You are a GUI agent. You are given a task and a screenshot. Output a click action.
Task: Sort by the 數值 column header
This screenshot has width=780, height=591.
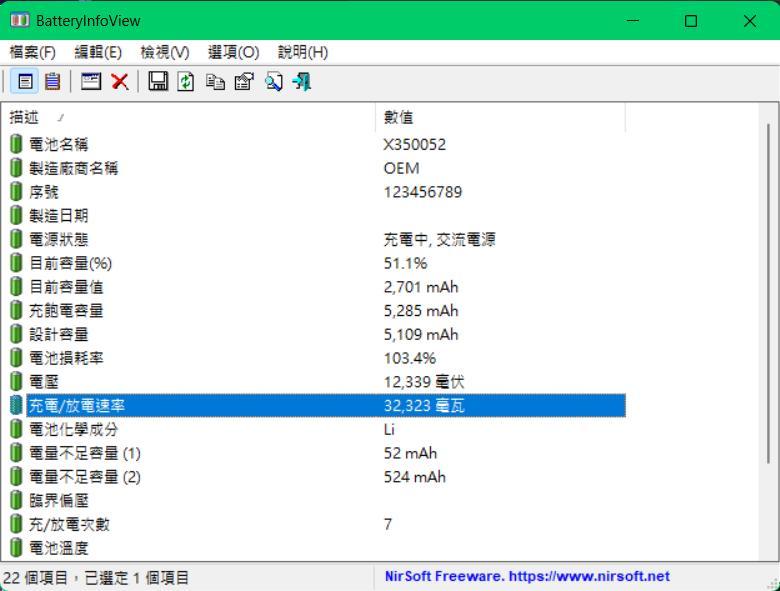500,118
